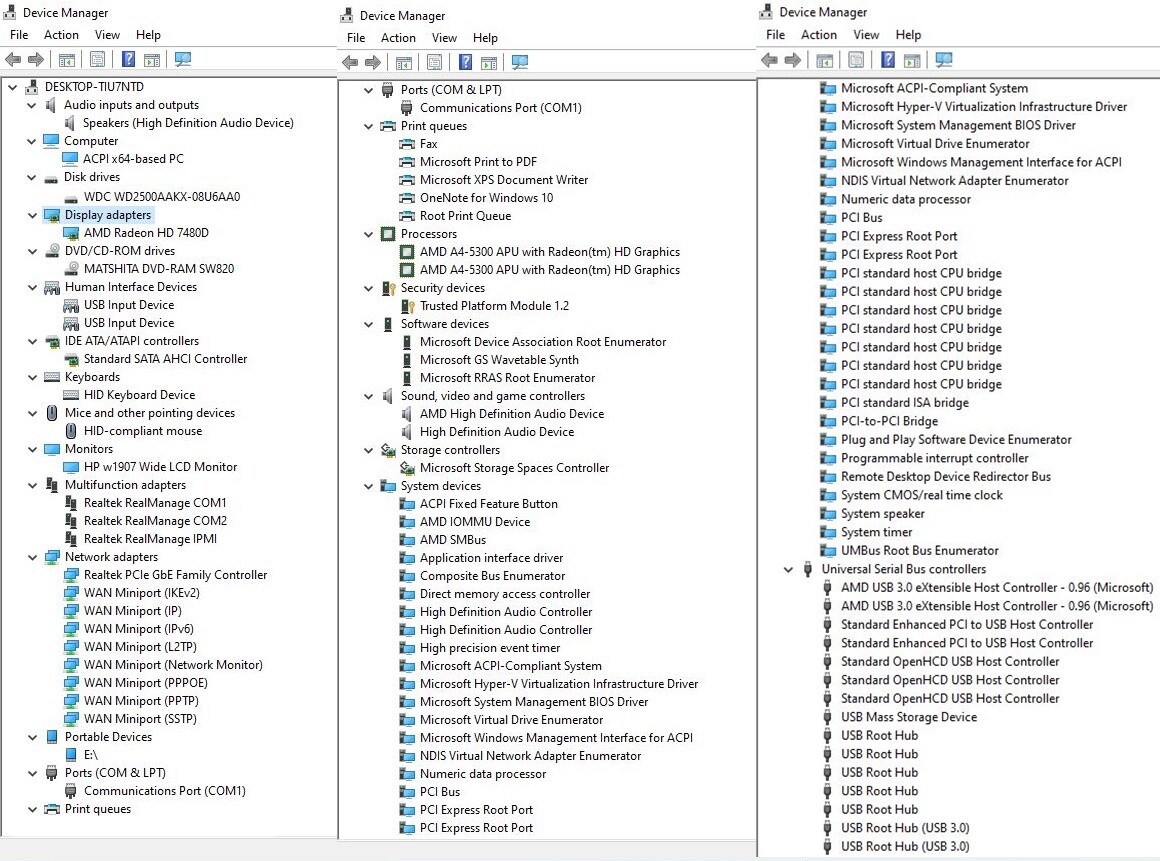Open the View menu in the middle window

(x=445, y=38)
